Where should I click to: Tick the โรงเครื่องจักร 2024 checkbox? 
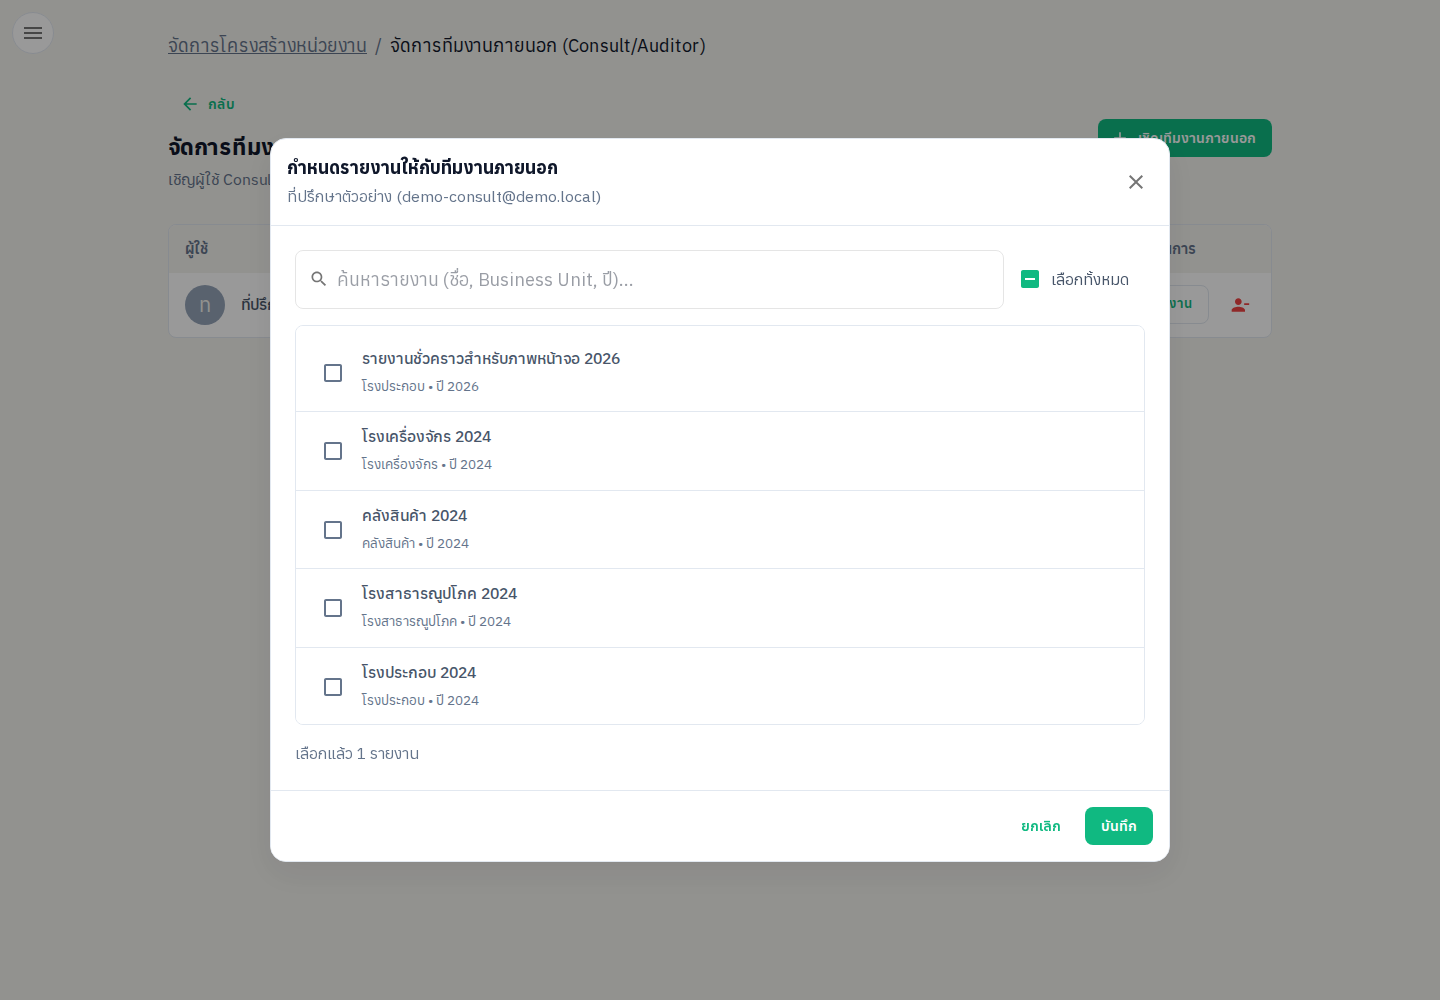pyautogui.click(x=333, y=451)
